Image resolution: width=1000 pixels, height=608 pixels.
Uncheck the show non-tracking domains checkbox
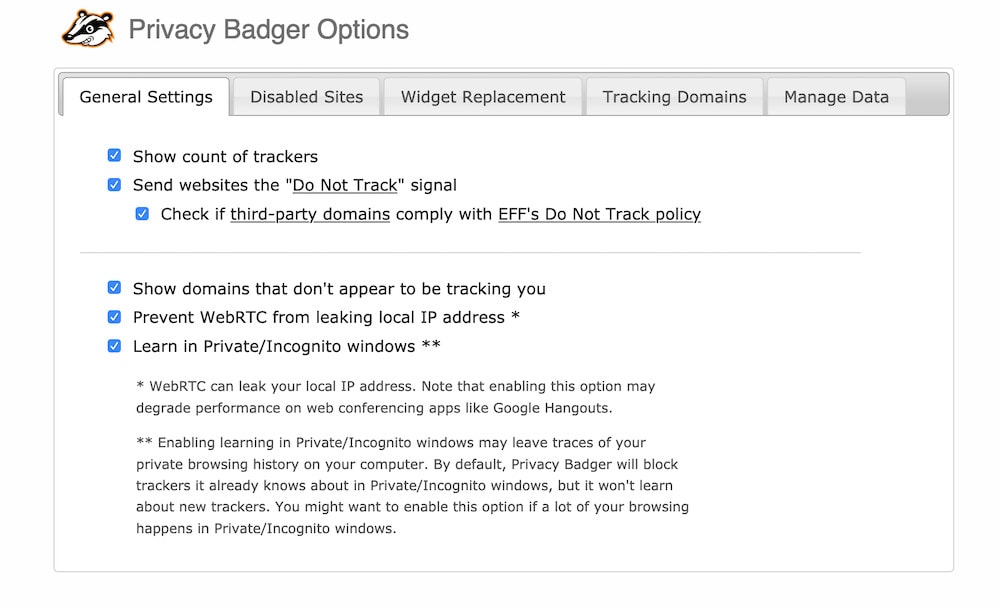[114, 288]
